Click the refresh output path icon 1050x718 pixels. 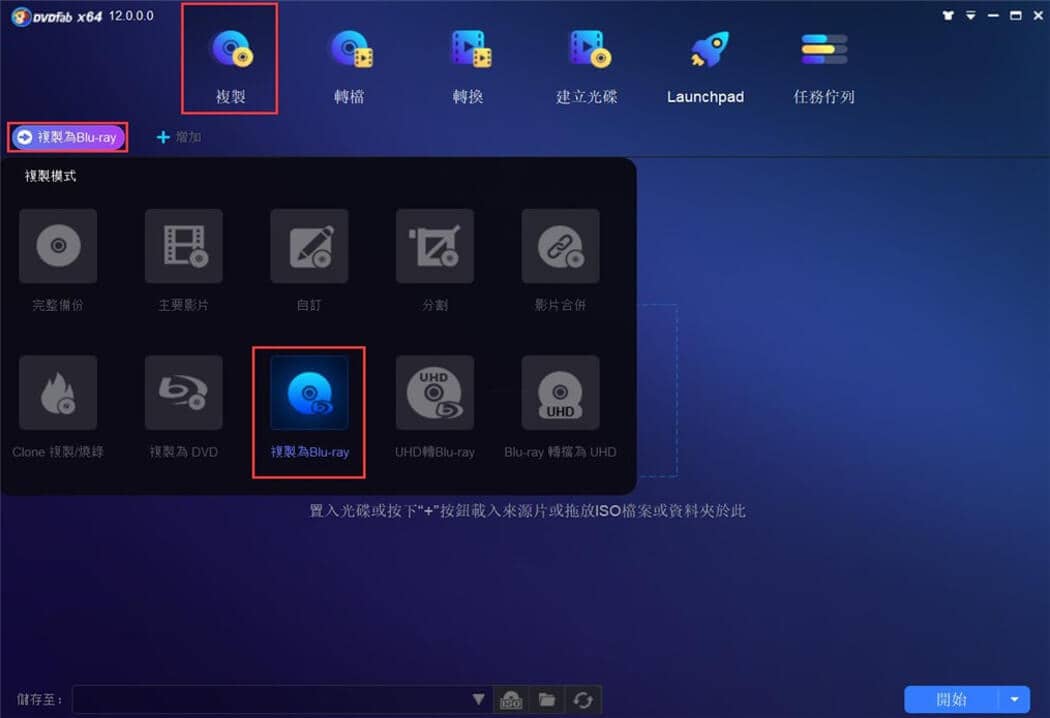coord(583,700)
